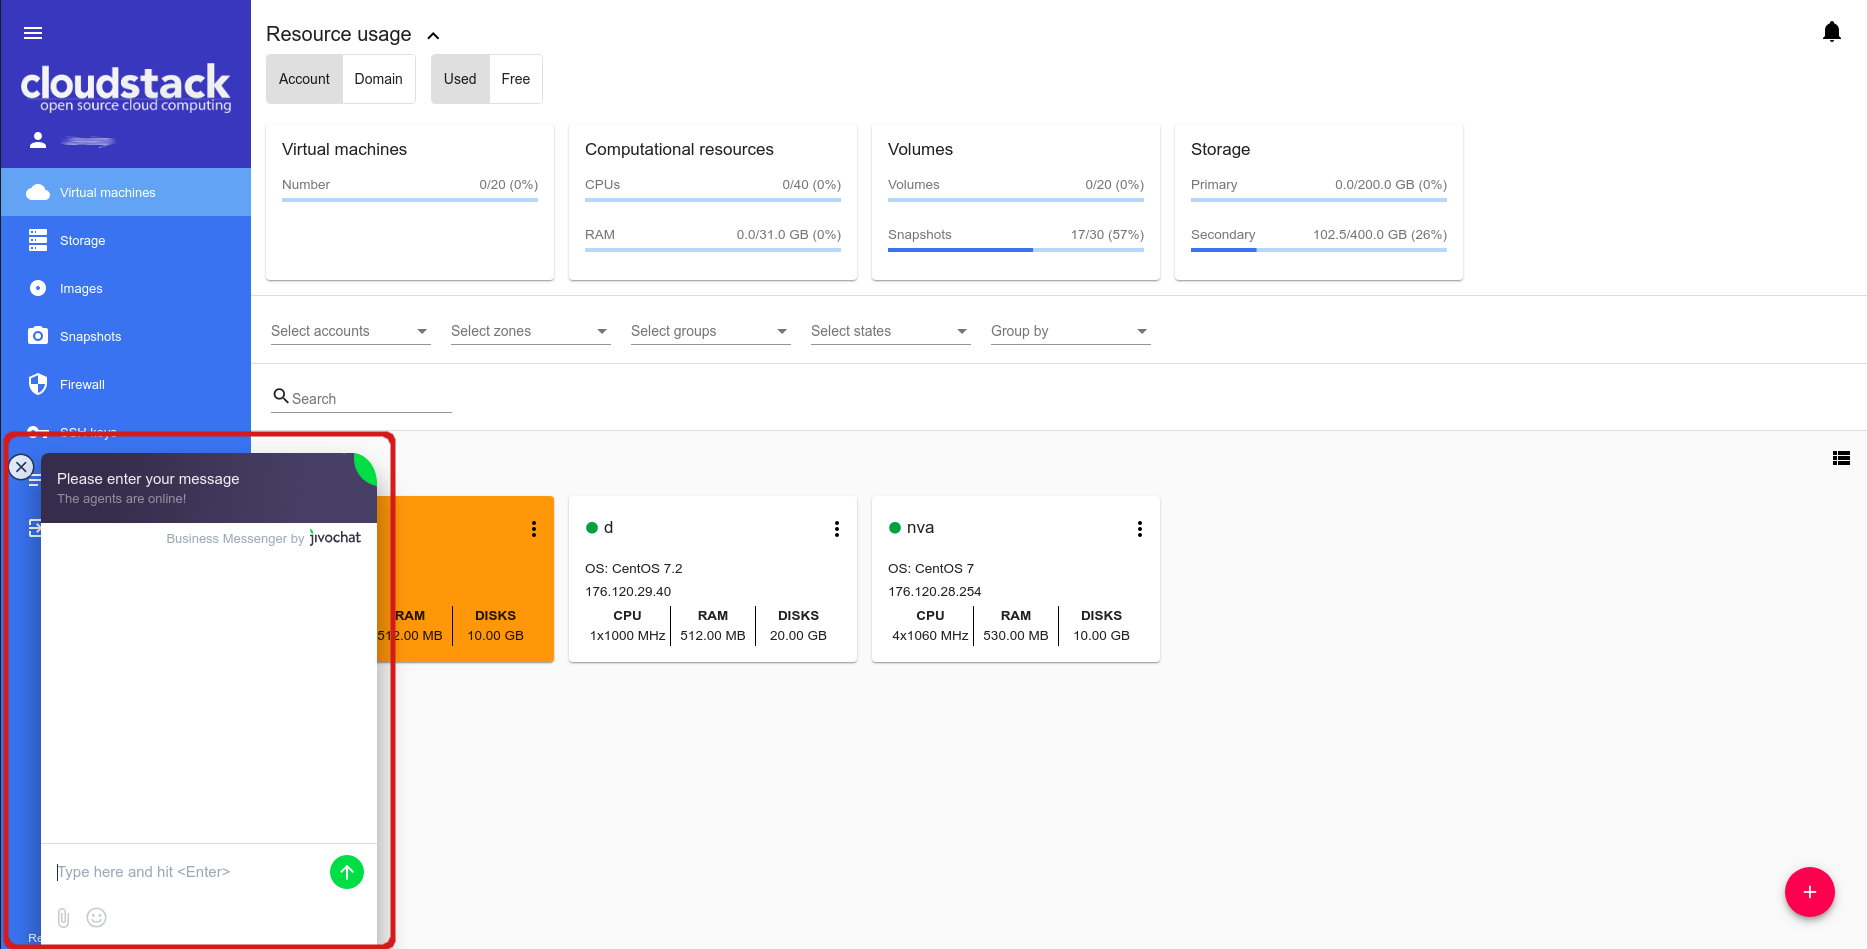The image size is (1867, 949).
Task: Open the hamburger menu icon
Action: [x=33, y=33]
